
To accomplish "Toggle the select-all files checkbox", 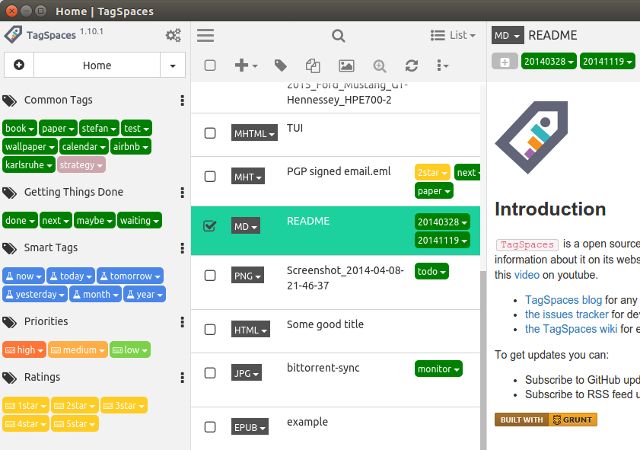I will coord(210,65).
